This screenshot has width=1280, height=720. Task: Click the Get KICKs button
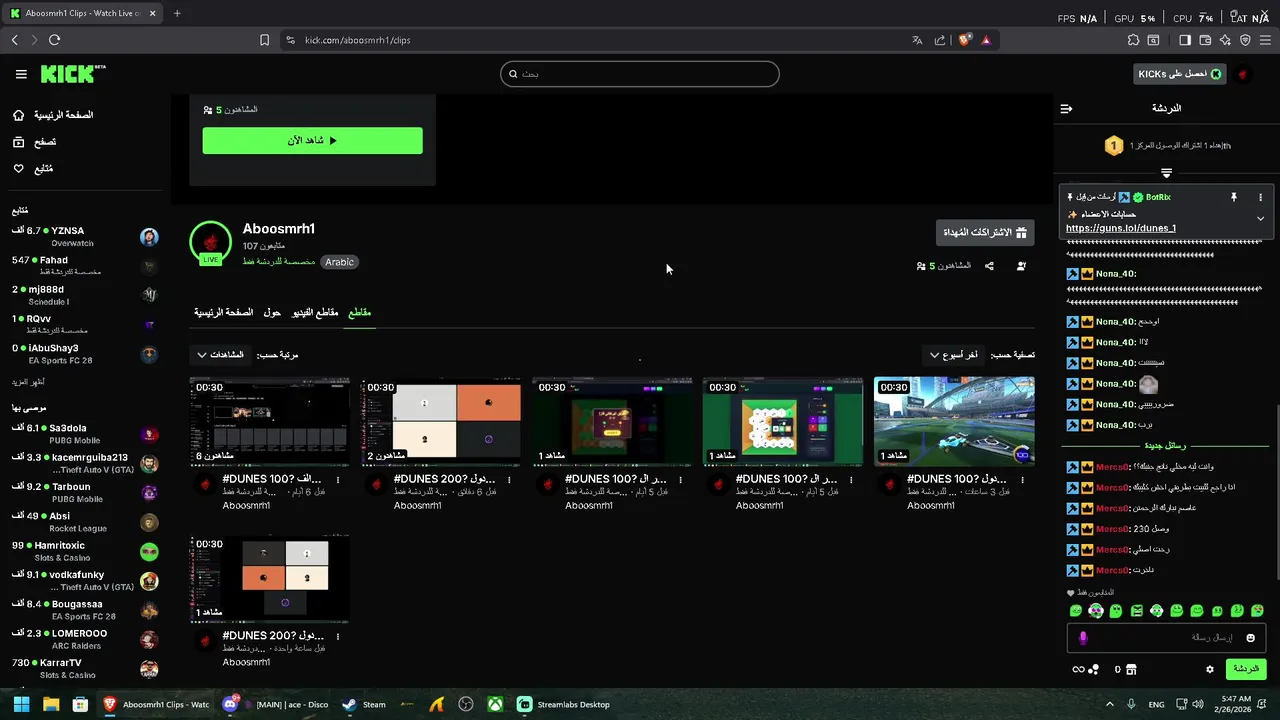coord(1180,74)
